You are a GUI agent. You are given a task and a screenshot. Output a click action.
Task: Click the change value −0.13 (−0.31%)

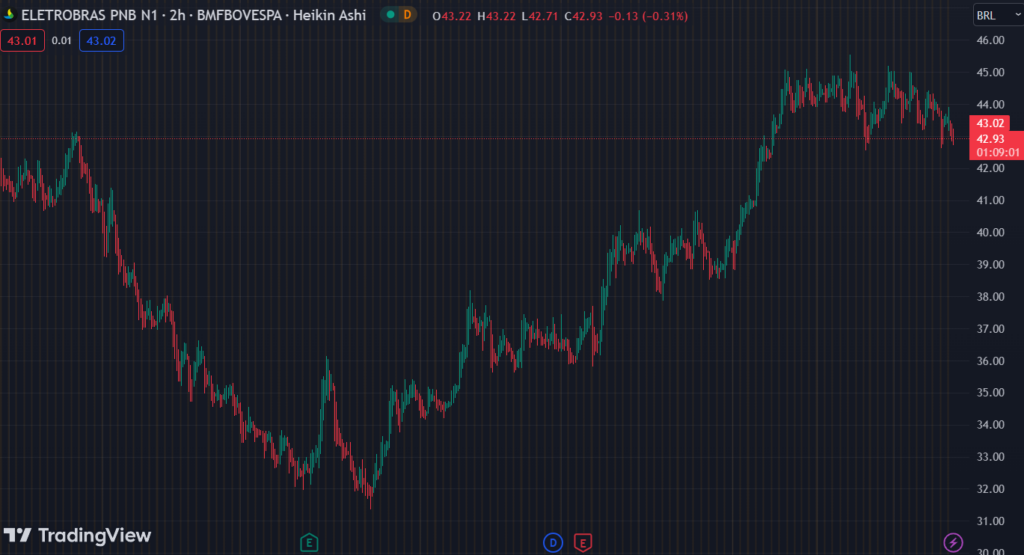tap(648, 16)
